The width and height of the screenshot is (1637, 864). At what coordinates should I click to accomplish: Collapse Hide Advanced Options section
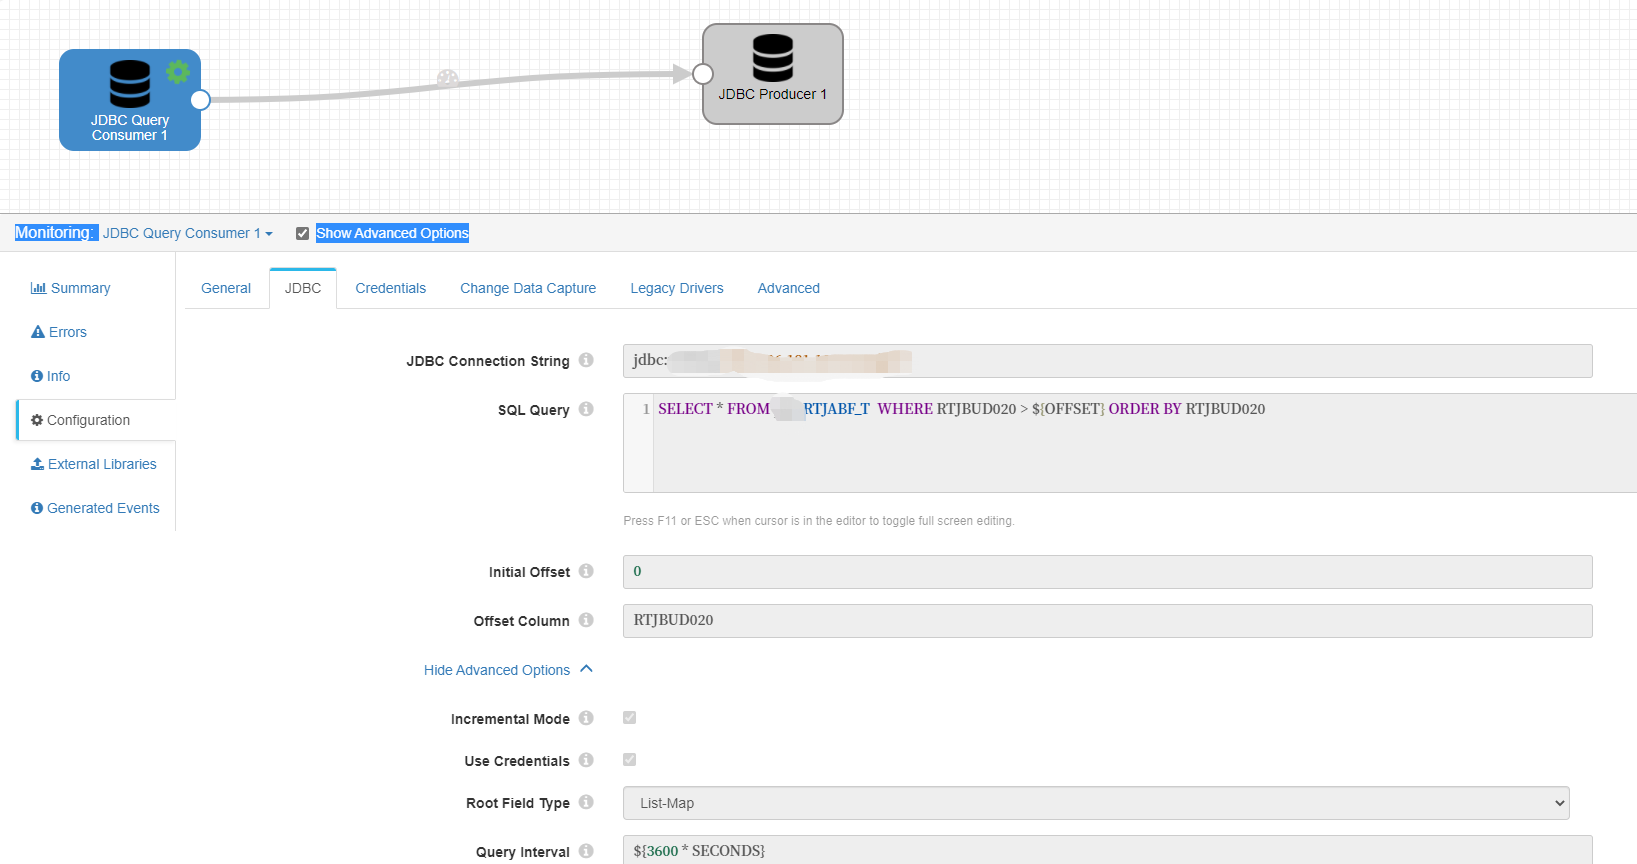[x=508, y=670]
